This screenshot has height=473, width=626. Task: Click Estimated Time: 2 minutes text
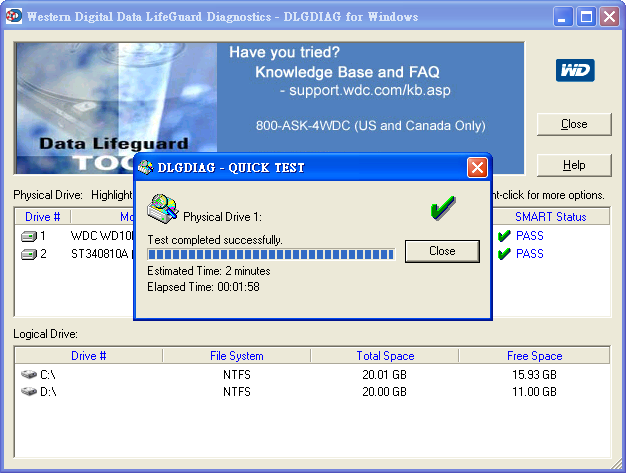[209, 271]
